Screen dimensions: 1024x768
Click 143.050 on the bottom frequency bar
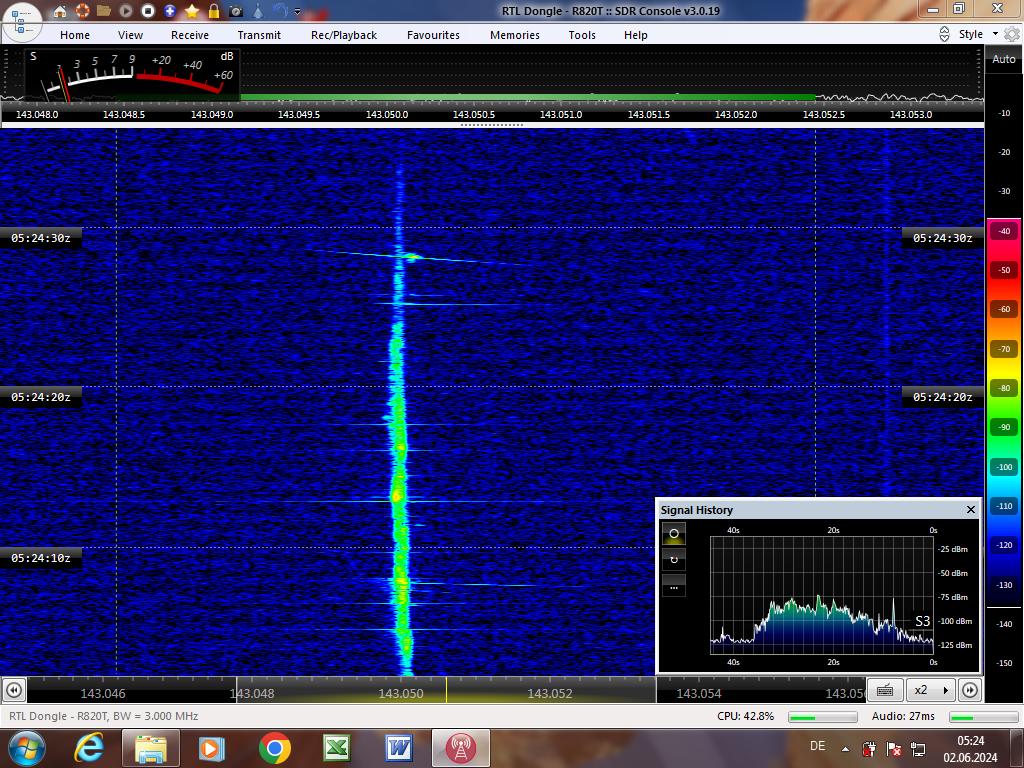[401, 694]
